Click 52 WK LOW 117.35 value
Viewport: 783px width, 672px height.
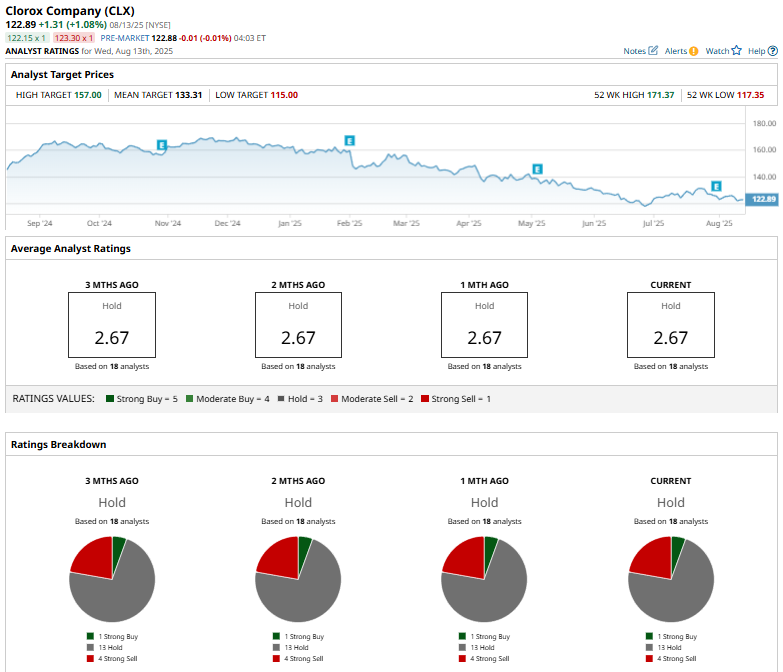point(751,95)
